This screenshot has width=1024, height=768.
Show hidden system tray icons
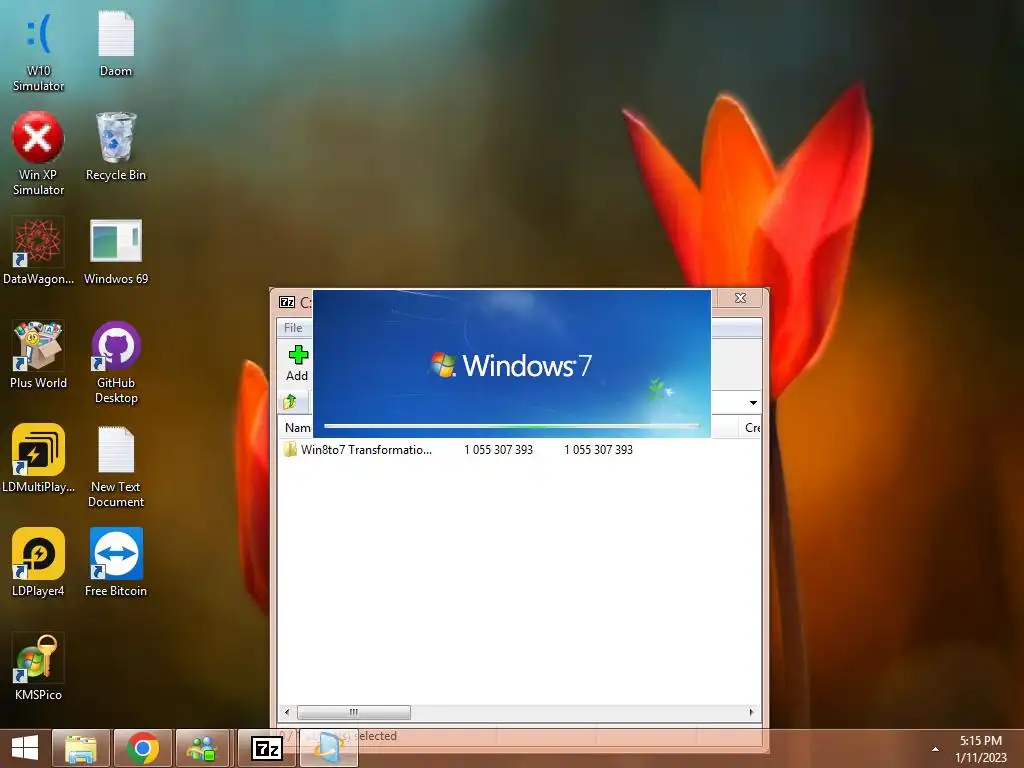pyautogui.click(x=935, y=749)
